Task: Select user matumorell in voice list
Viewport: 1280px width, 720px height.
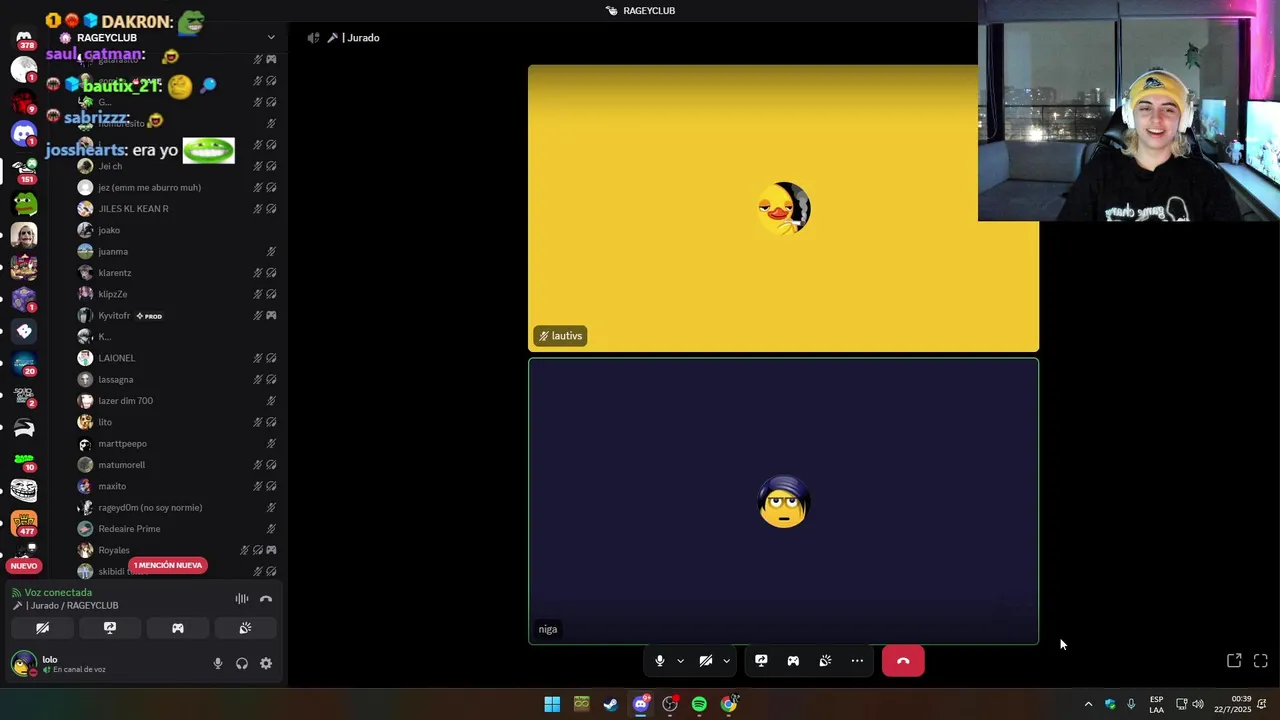Action: click(x=121, y=465)
